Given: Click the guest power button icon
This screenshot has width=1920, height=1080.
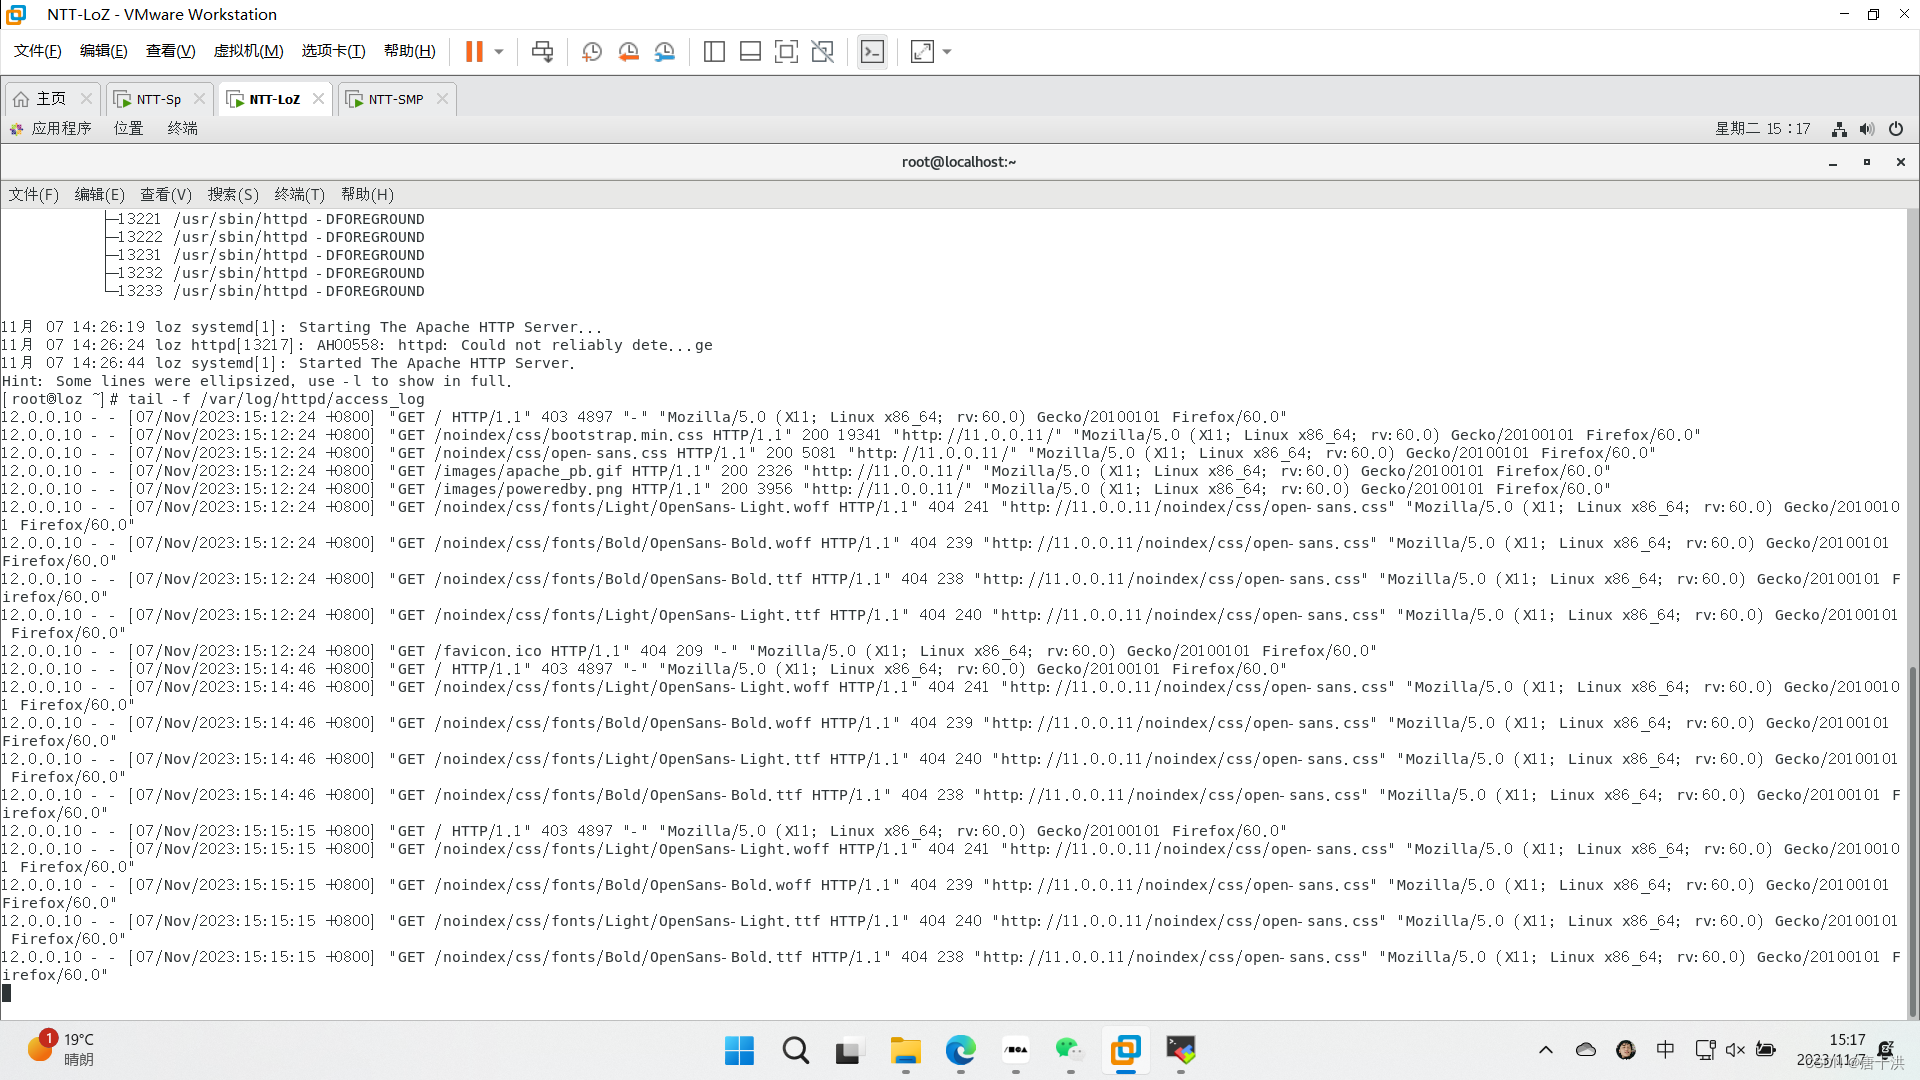Looking at the screenshot, I should (x=1896, y=128).
